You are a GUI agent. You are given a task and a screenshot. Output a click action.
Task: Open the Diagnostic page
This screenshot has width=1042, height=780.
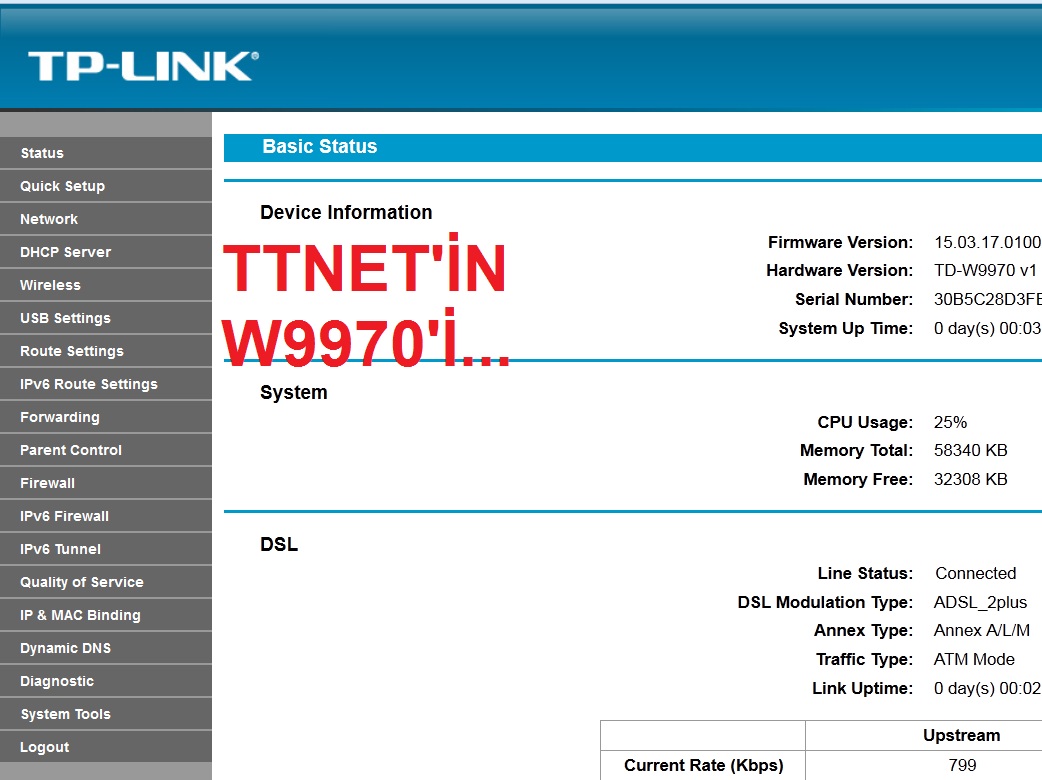coord(106,681)
